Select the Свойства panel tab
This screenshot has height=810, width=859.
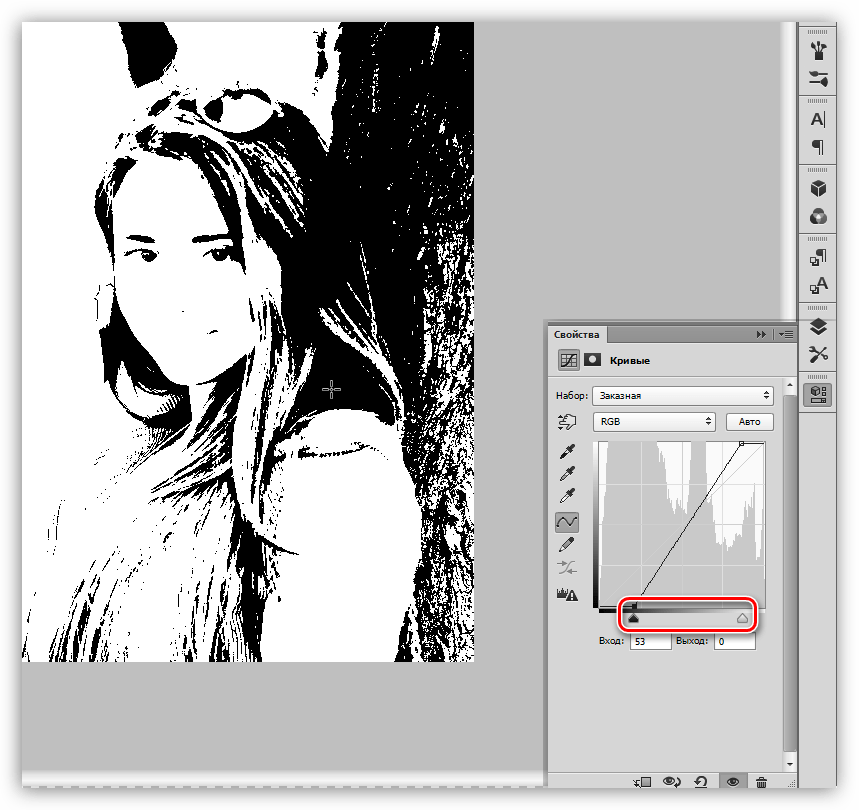pos(576,335)
